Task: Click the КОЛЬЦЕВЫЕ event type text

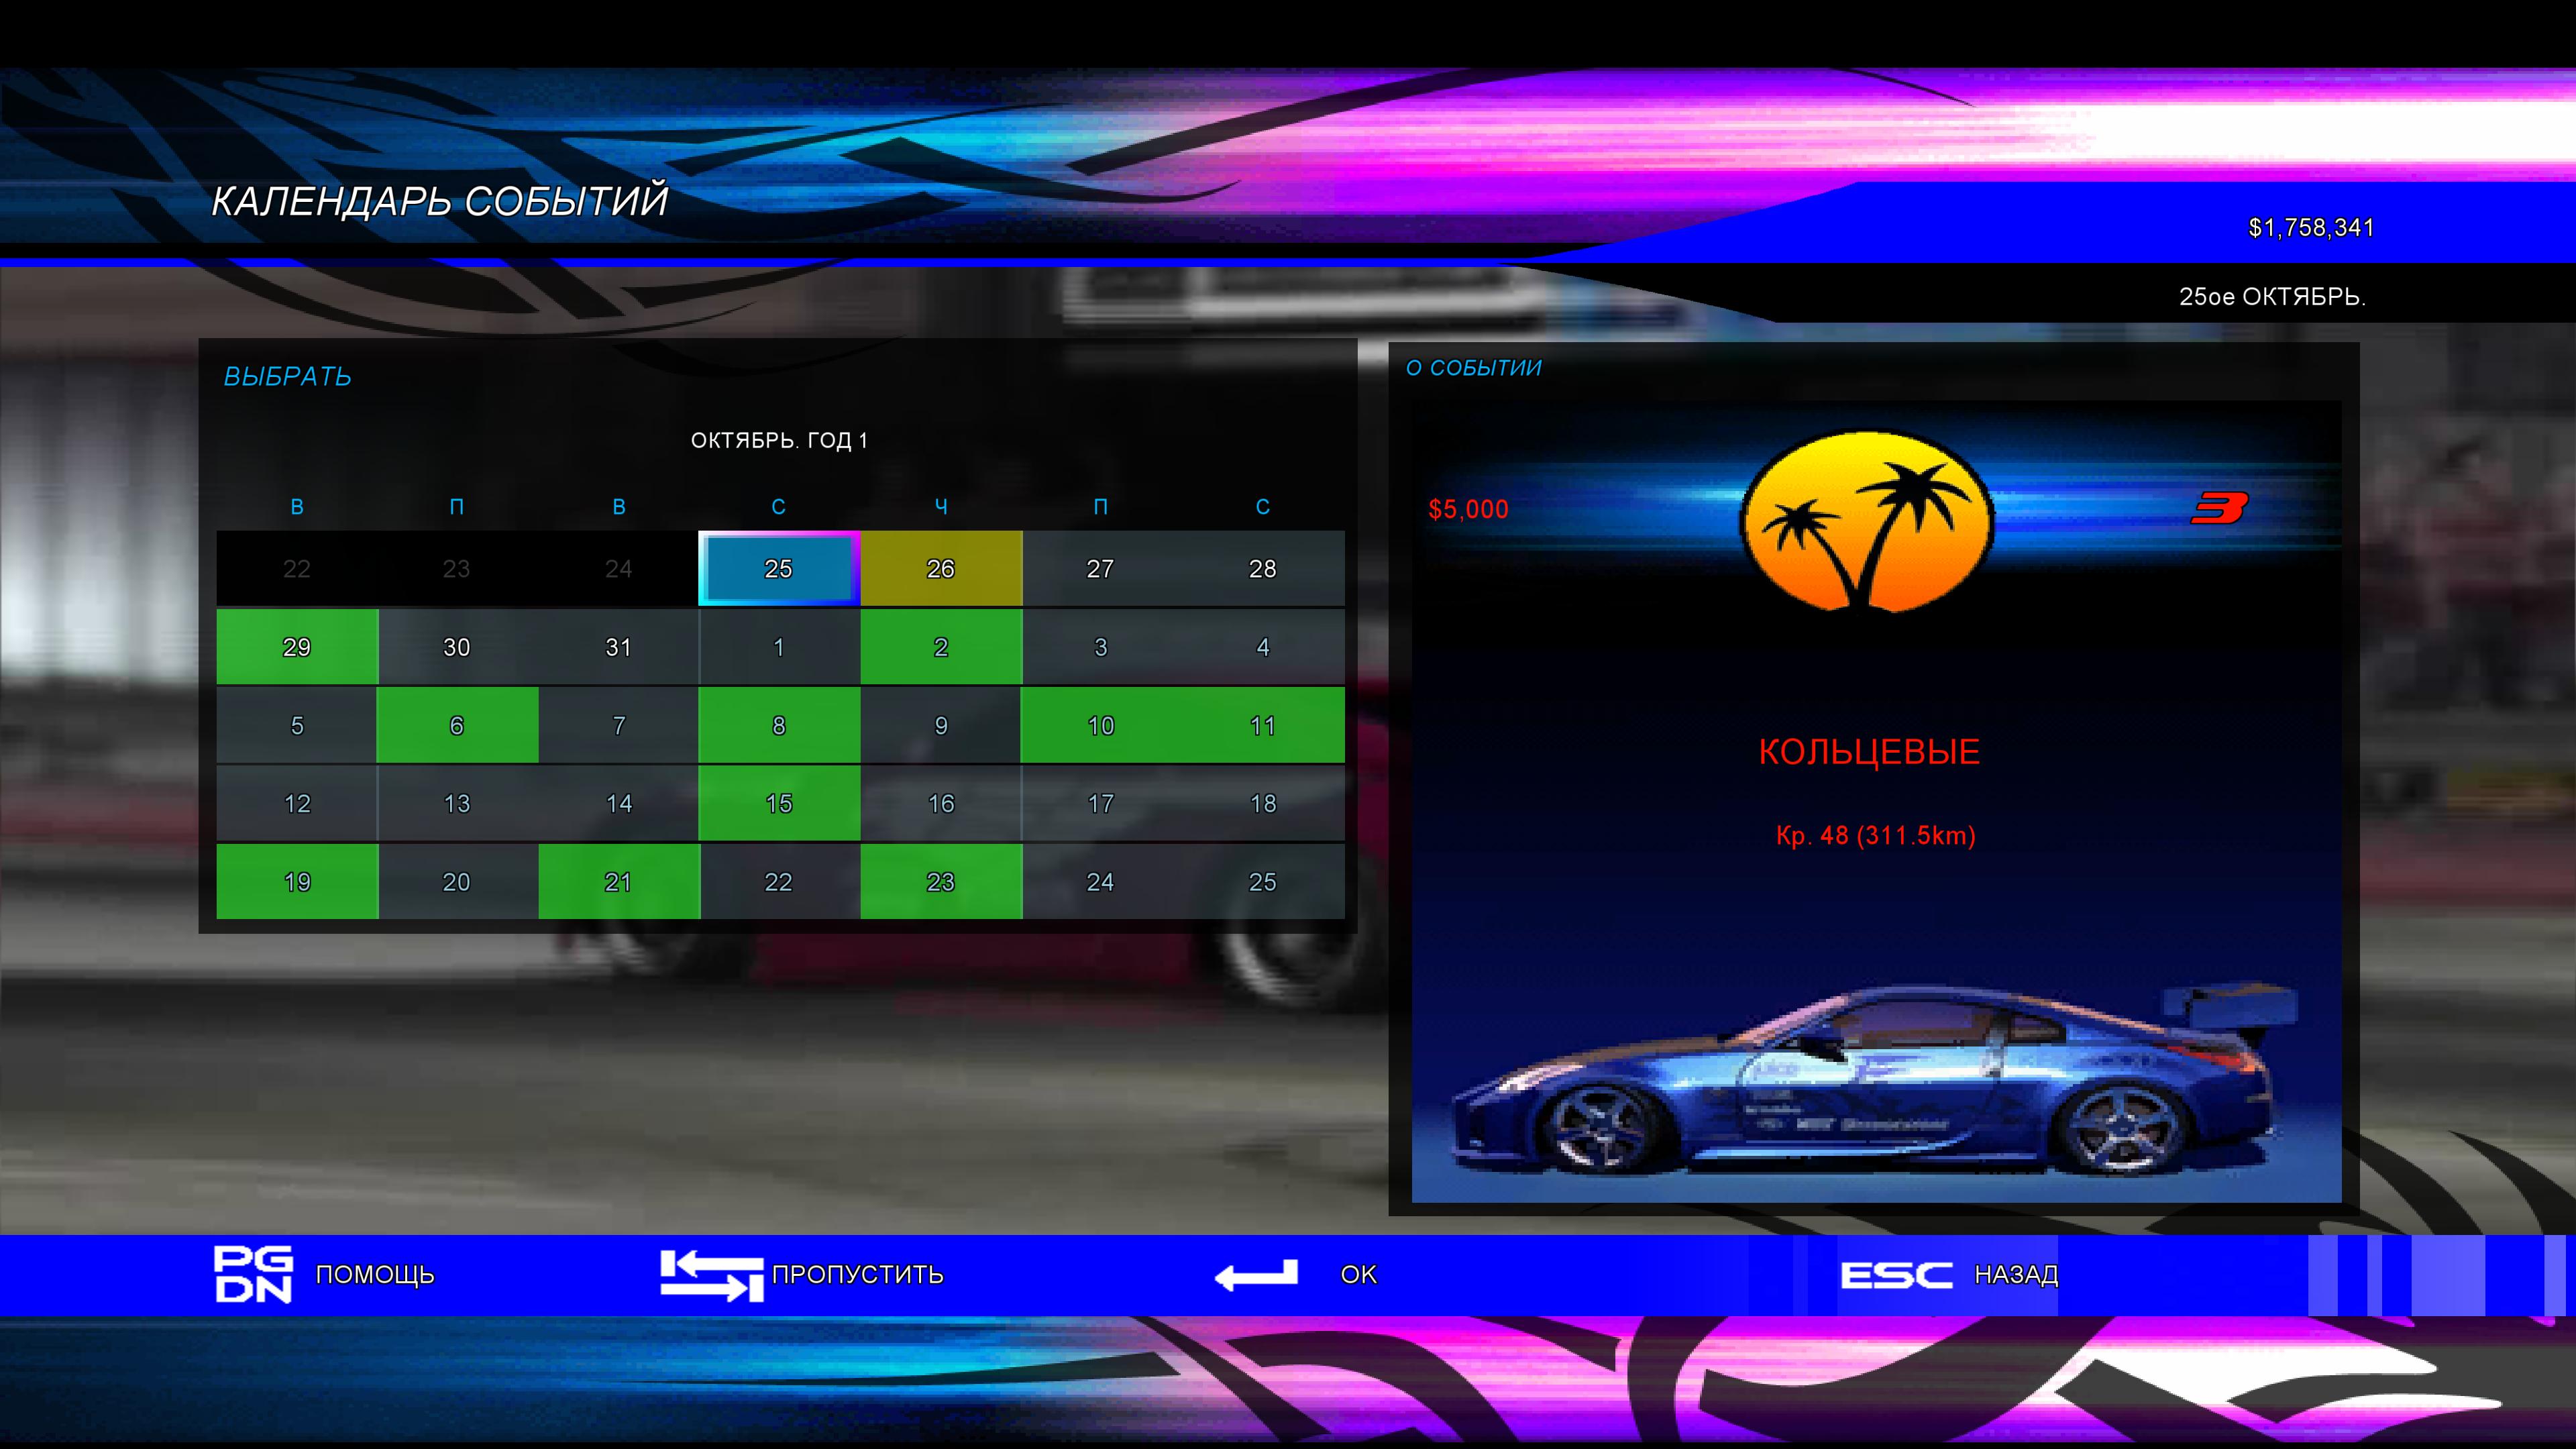Action: tap(1869, 752)
